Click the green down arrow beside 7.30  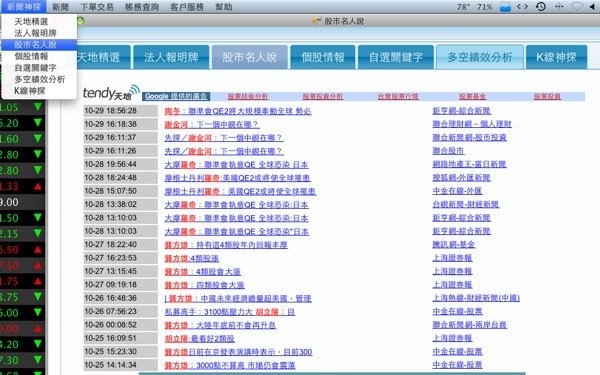click(38, 359)
